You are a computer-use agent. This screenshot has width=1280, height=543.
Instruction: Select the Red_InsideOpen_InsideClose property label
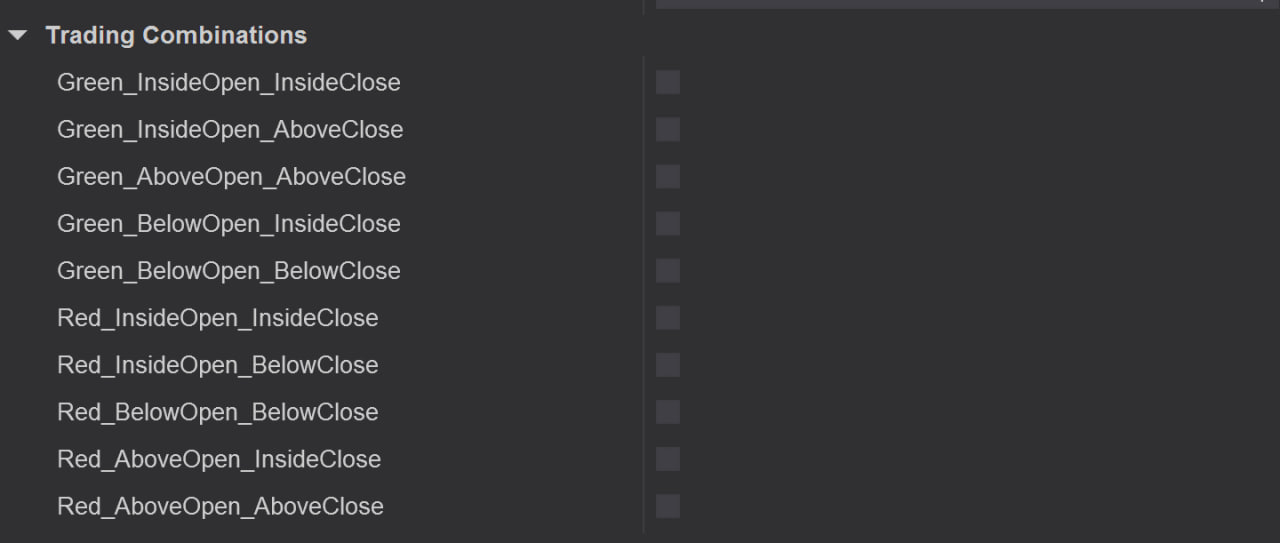217,318
